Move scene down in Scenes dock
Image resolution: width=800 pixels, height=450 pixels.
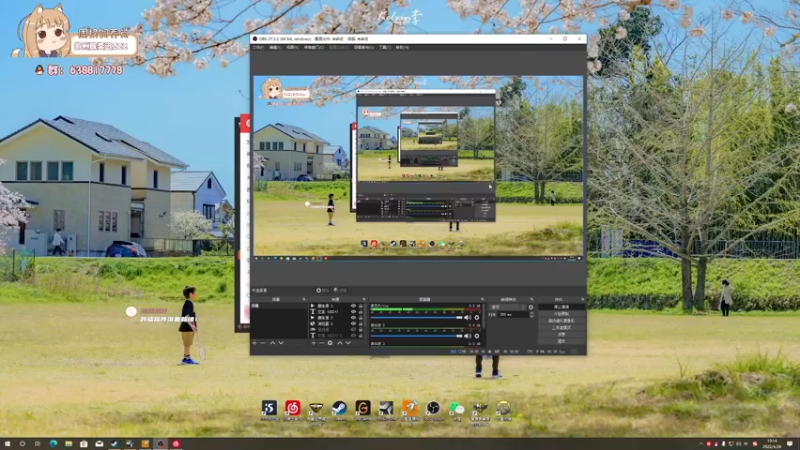point(281,343)
